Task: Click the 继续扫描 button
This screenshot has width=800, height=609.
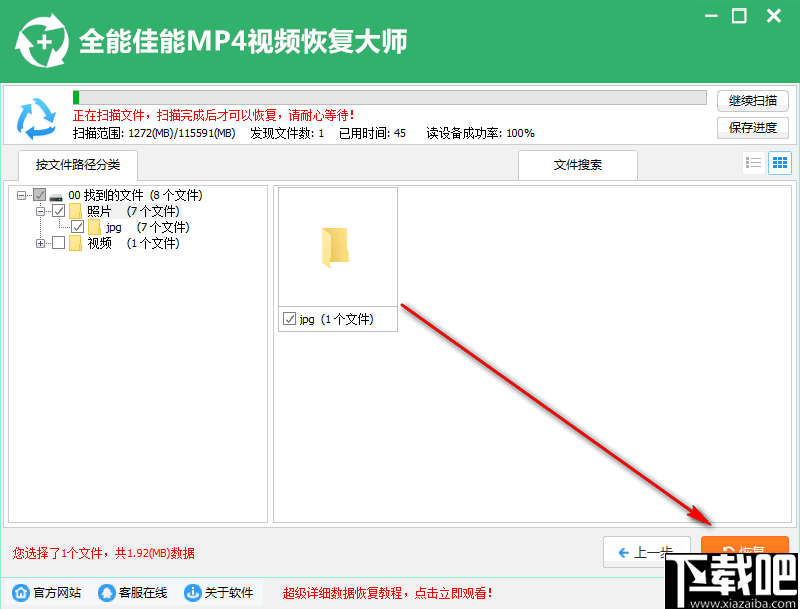Action: point(753,100)
